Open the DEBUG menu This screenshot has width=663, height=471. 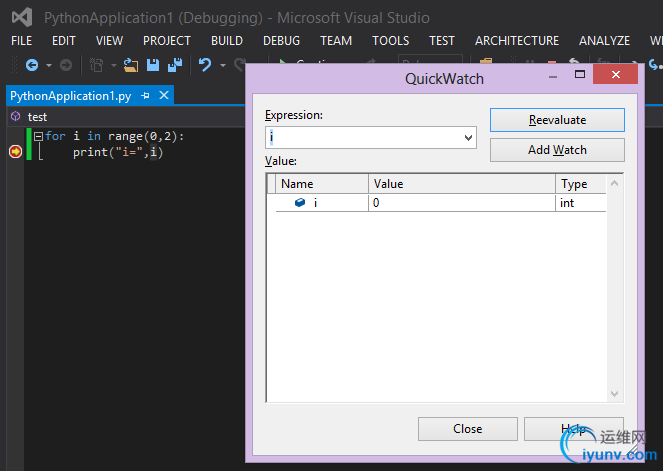pyautogui.click(x=282, y=41)
